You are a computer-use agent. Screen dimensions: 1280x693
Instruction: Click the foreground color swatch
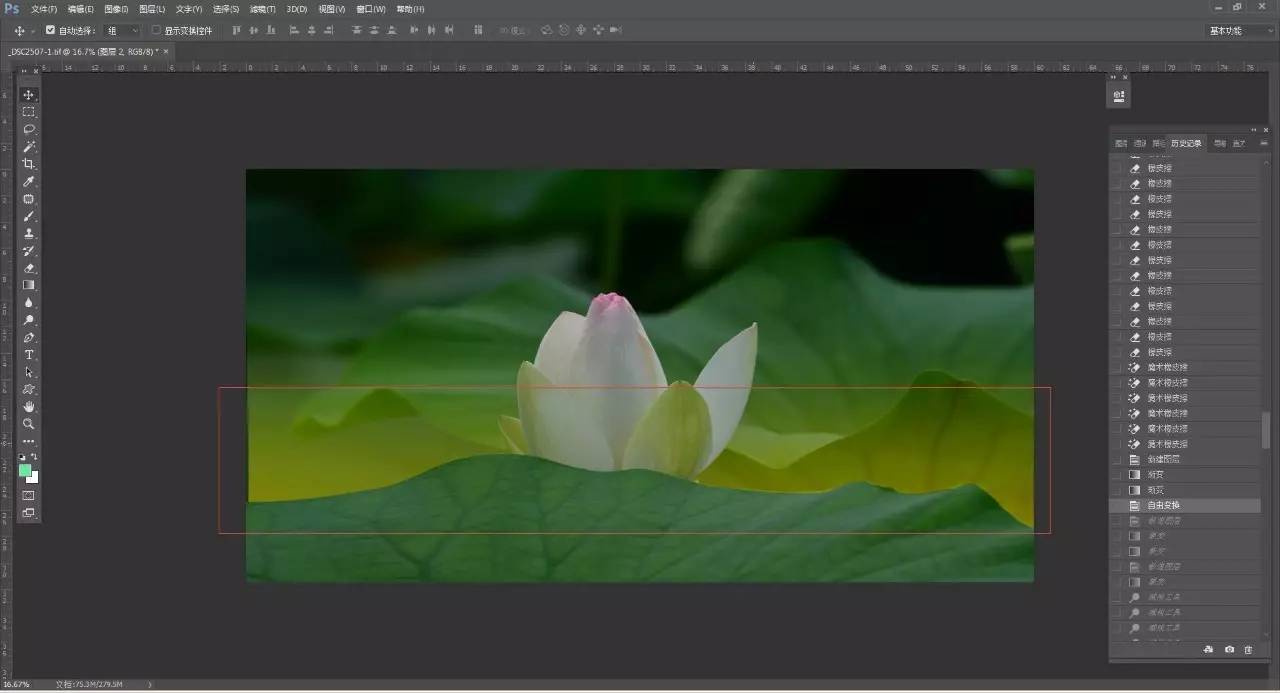[25, 470]
